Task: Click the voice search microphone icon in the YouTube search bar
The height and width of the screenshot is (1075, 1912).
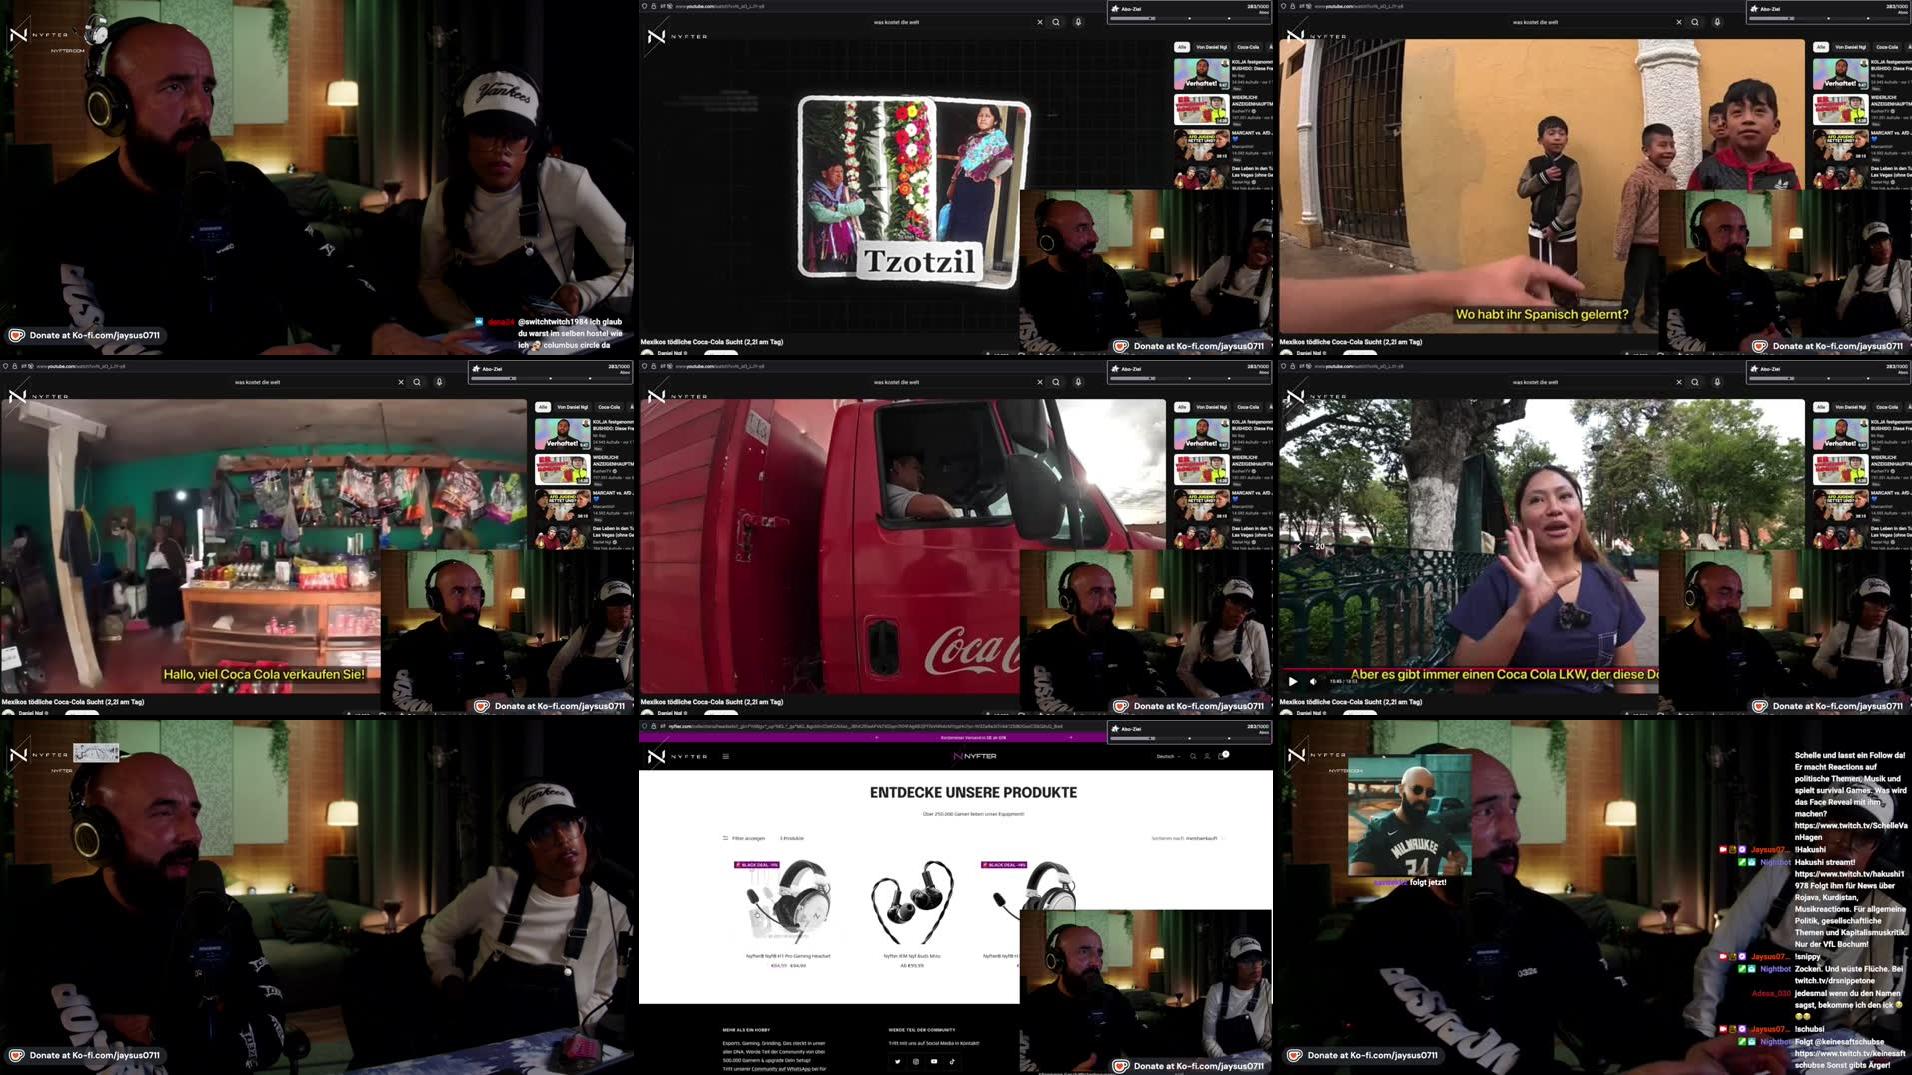Action: click(1078, 21)
